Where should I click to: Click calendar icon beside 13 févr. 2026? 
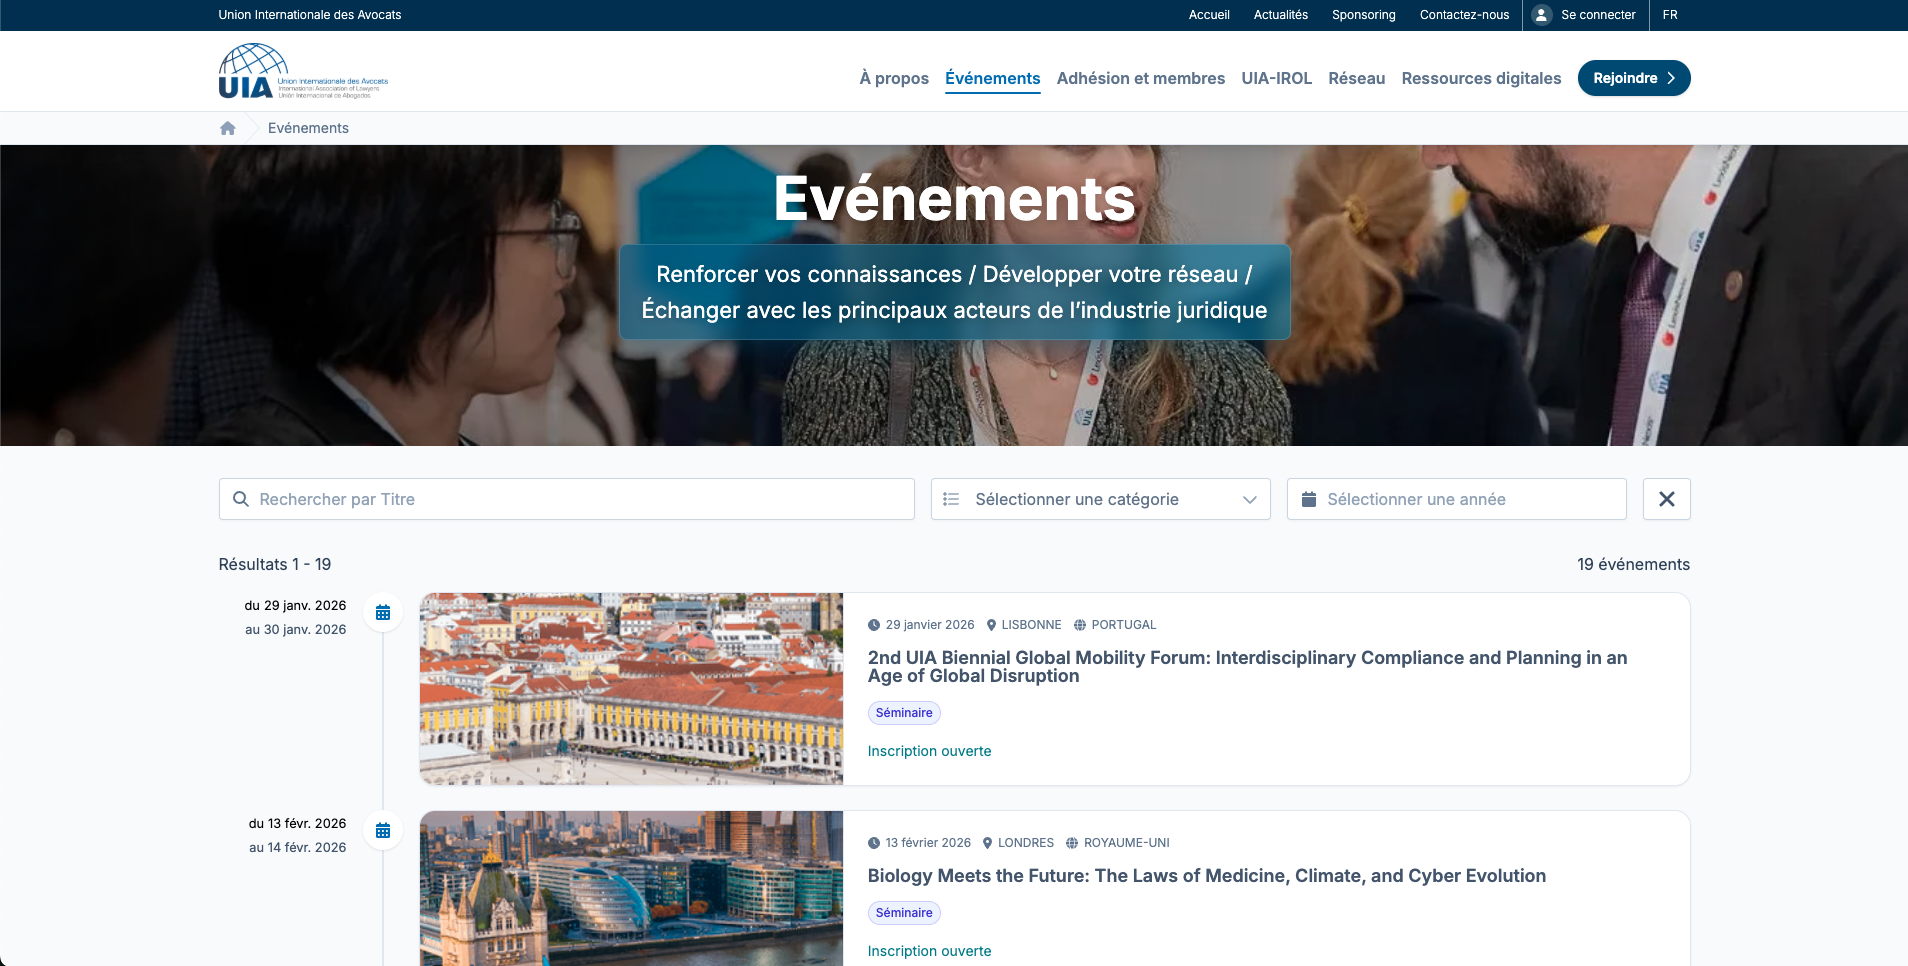[383, 830]
